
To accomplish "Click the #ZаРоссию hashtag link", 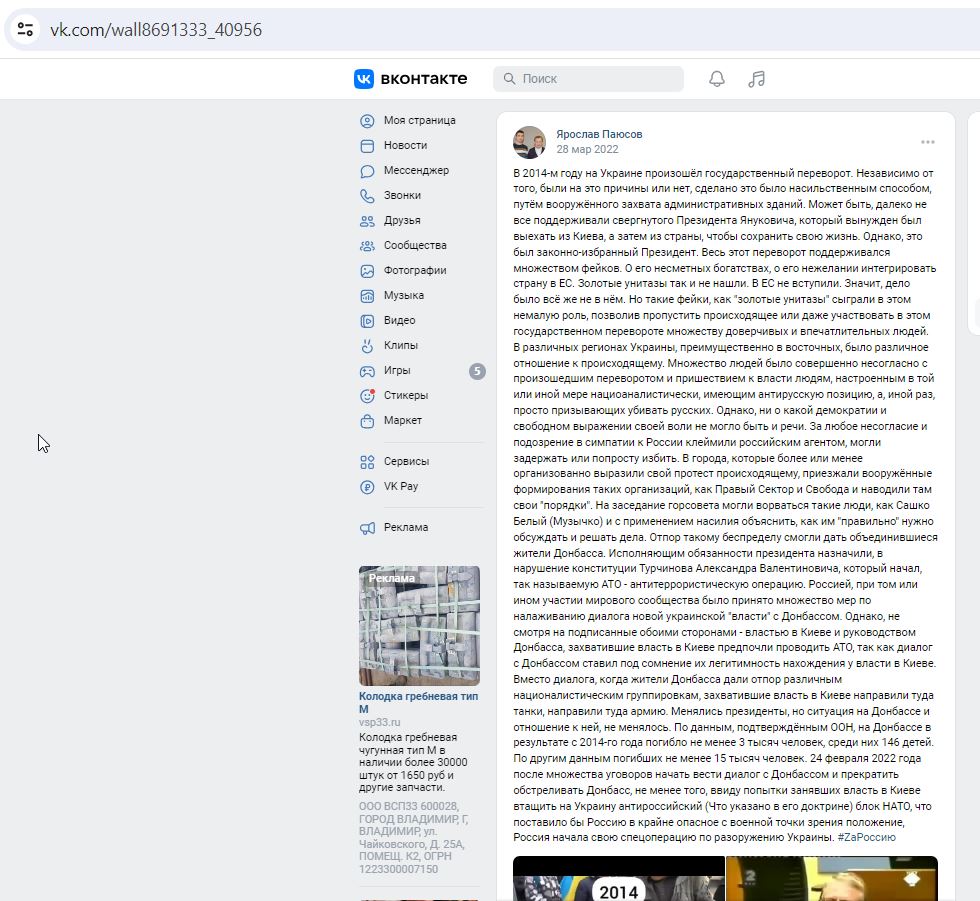I will (866, 837).
